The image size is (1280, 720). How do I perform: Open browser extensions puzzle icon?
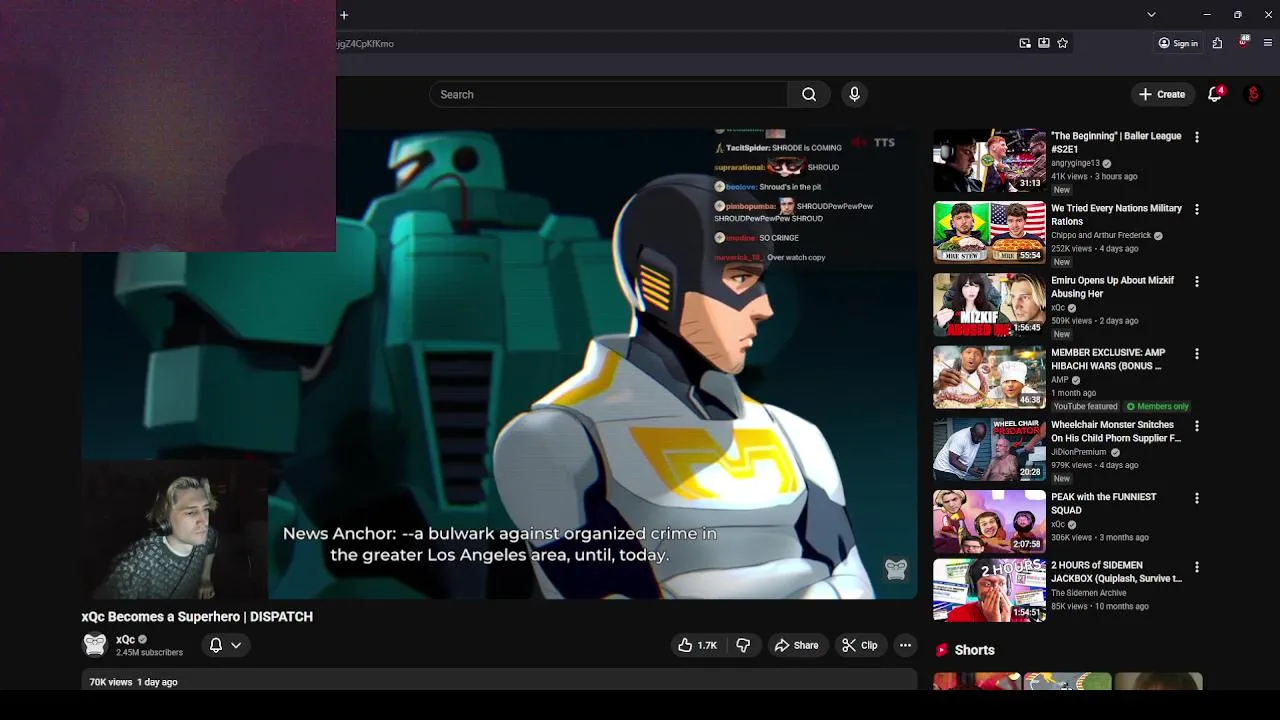tap(1217, 43)
